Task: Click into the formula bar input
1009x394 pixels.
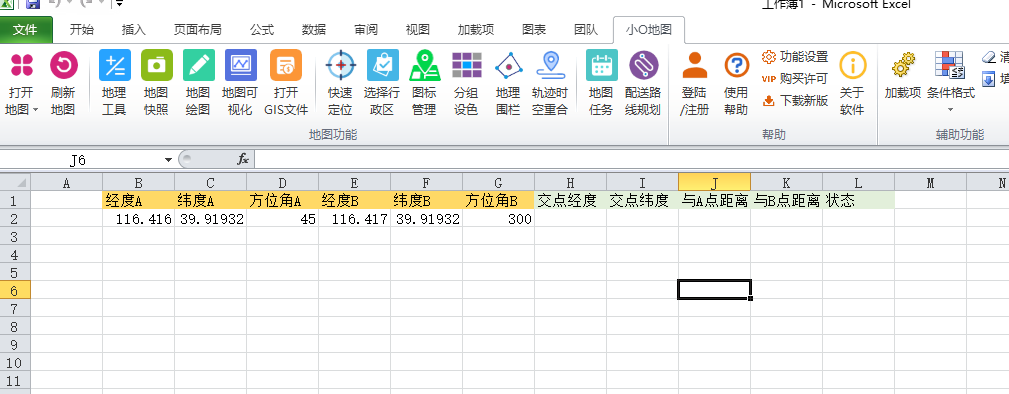Action: coord(631,159)
